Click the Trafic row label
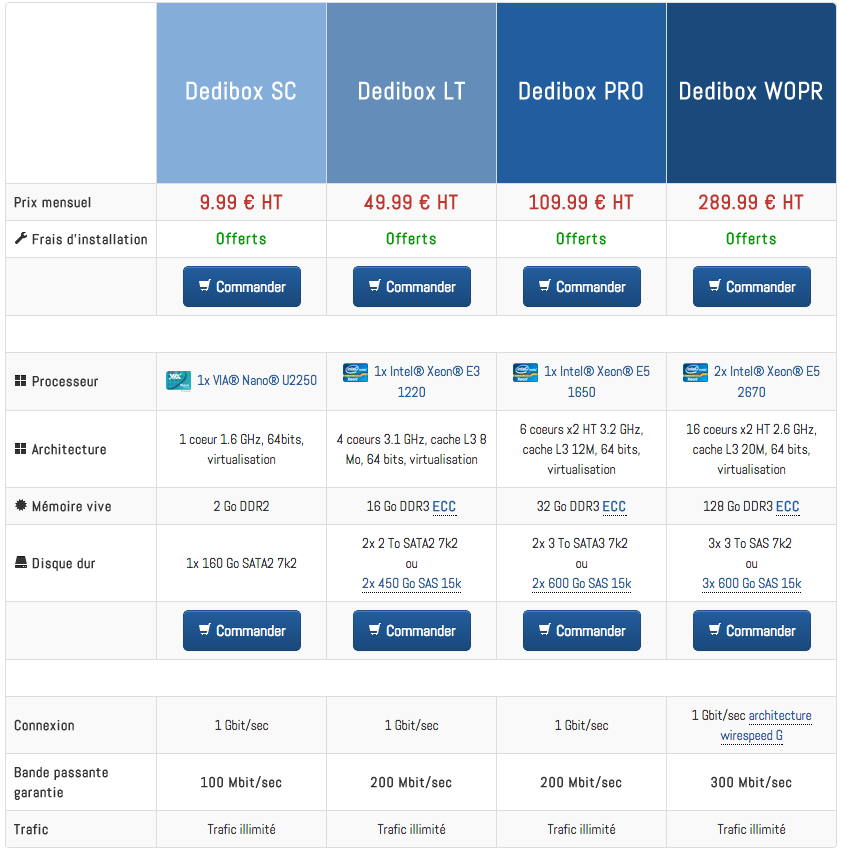841x853 pixels. [x=31, y=829]
